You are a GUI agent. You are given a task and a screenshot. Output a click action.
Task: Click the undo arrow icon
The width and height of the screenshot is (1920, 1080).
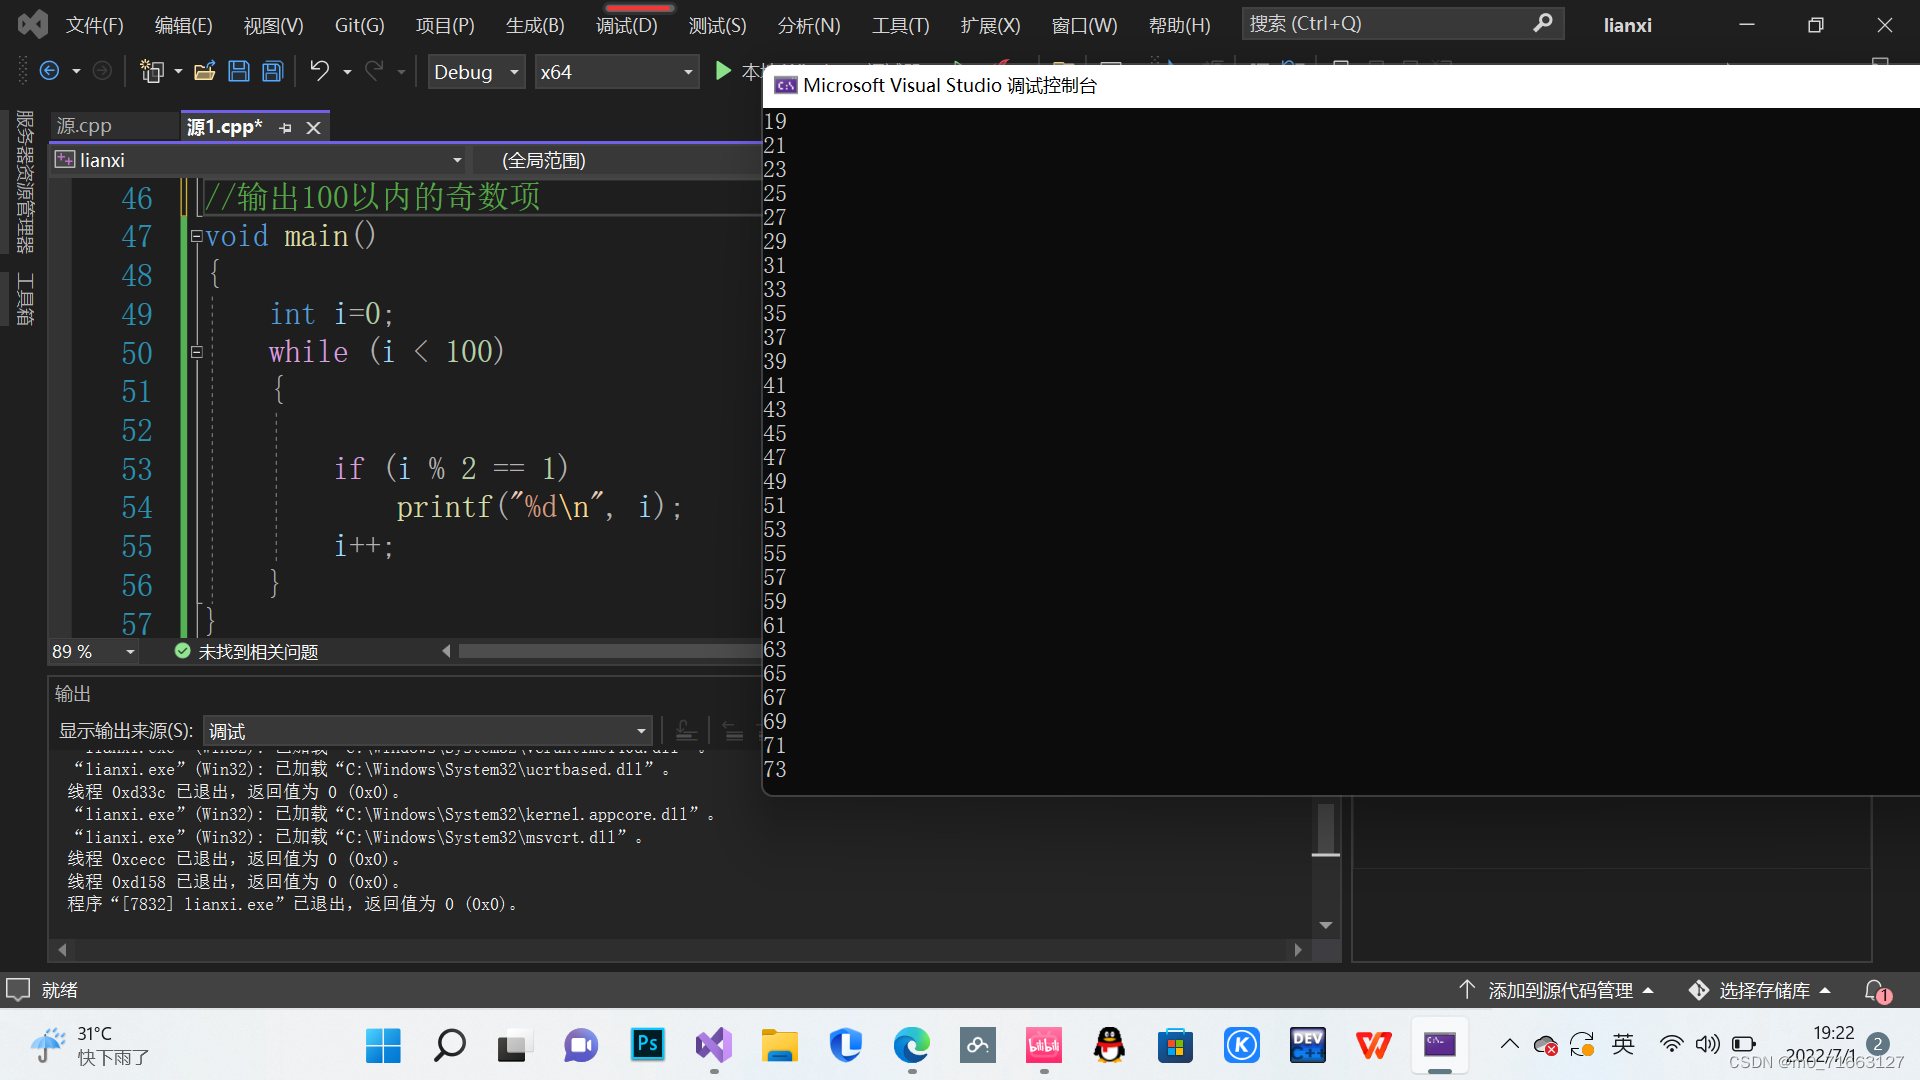coord(319,71)
